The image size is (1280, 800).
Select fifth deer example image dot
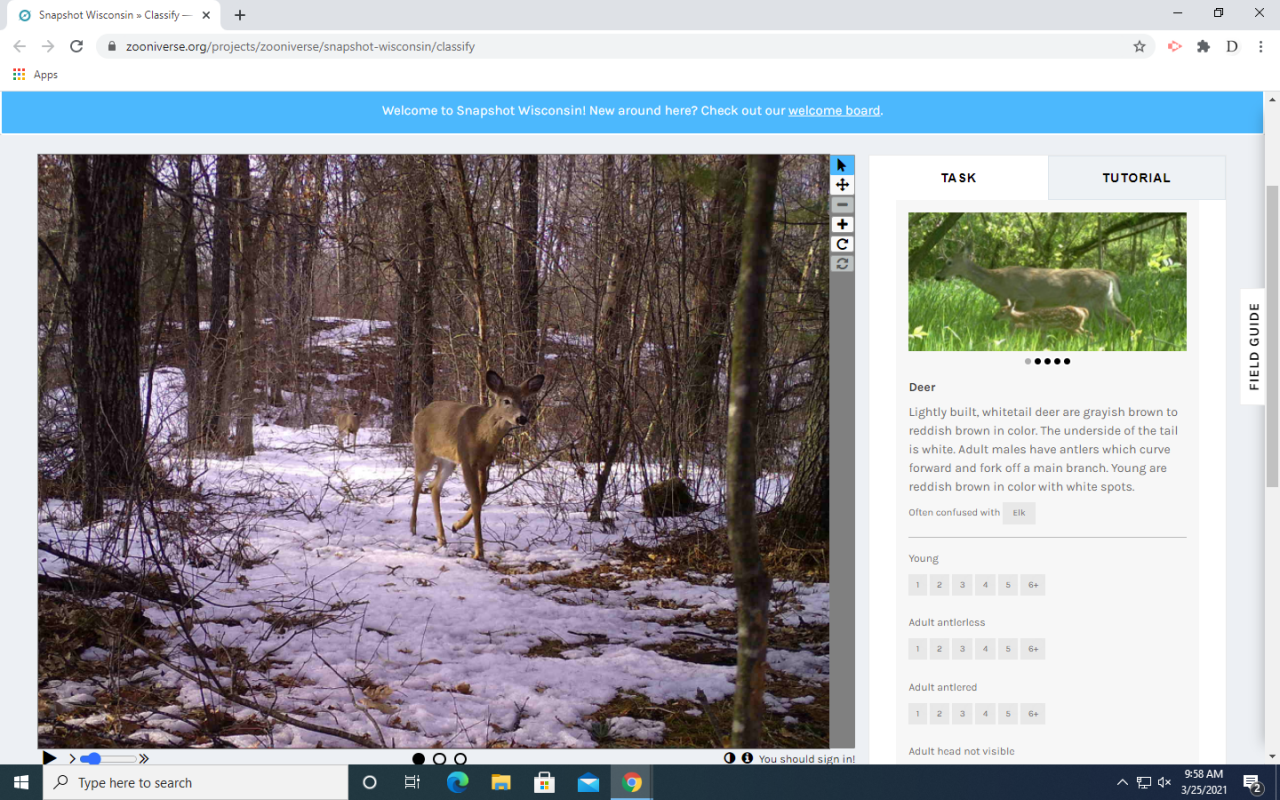coord(1067,361)
